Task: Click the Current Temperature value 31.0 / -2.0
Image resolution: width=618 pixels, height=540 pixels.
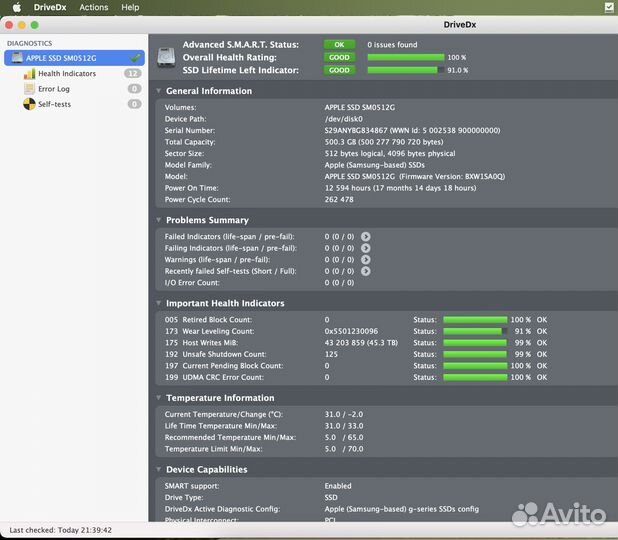Action: [x=344, y=414]
